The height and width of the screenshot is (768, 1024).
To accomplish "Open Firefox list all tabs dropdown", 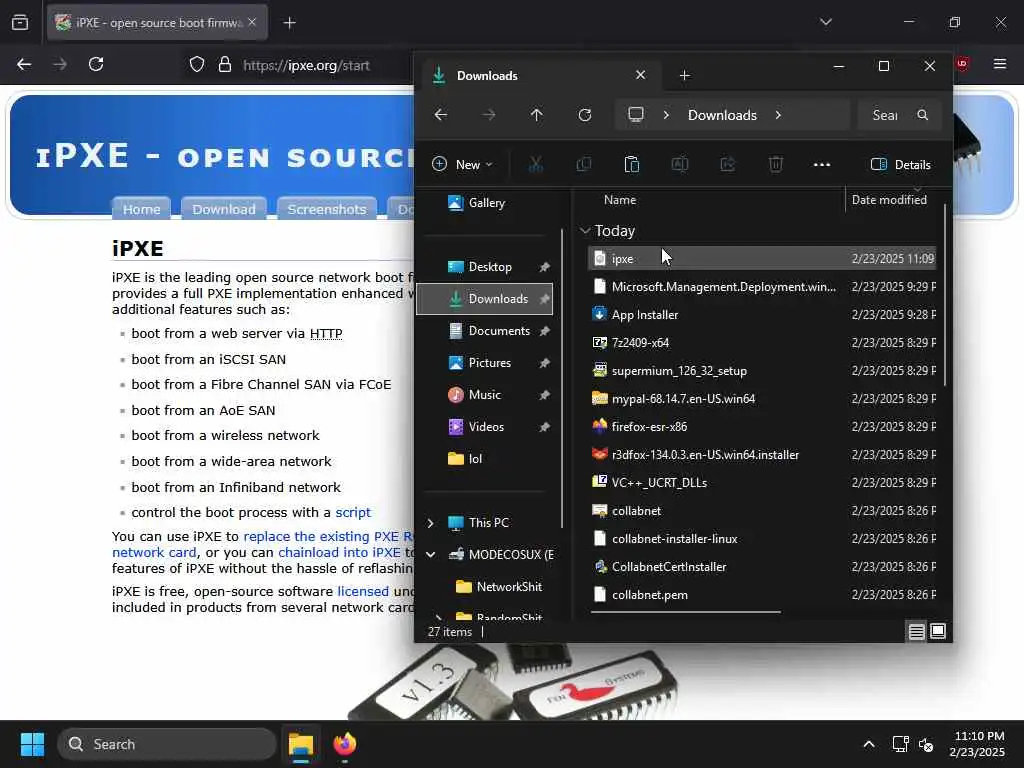I will [825, 22].
